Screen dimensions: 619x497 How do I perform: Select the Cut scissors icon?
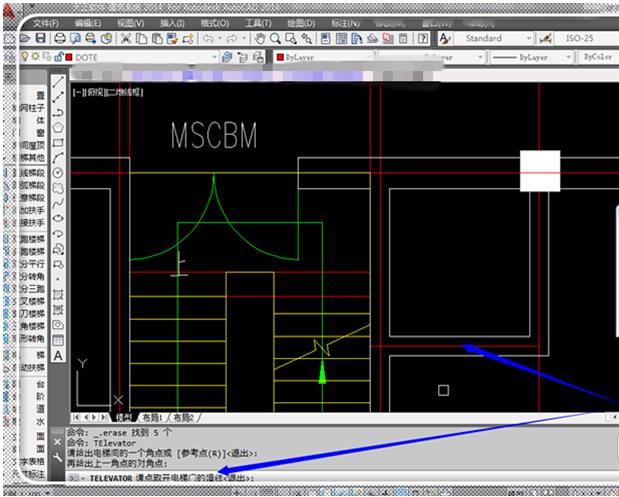(126, 38)
